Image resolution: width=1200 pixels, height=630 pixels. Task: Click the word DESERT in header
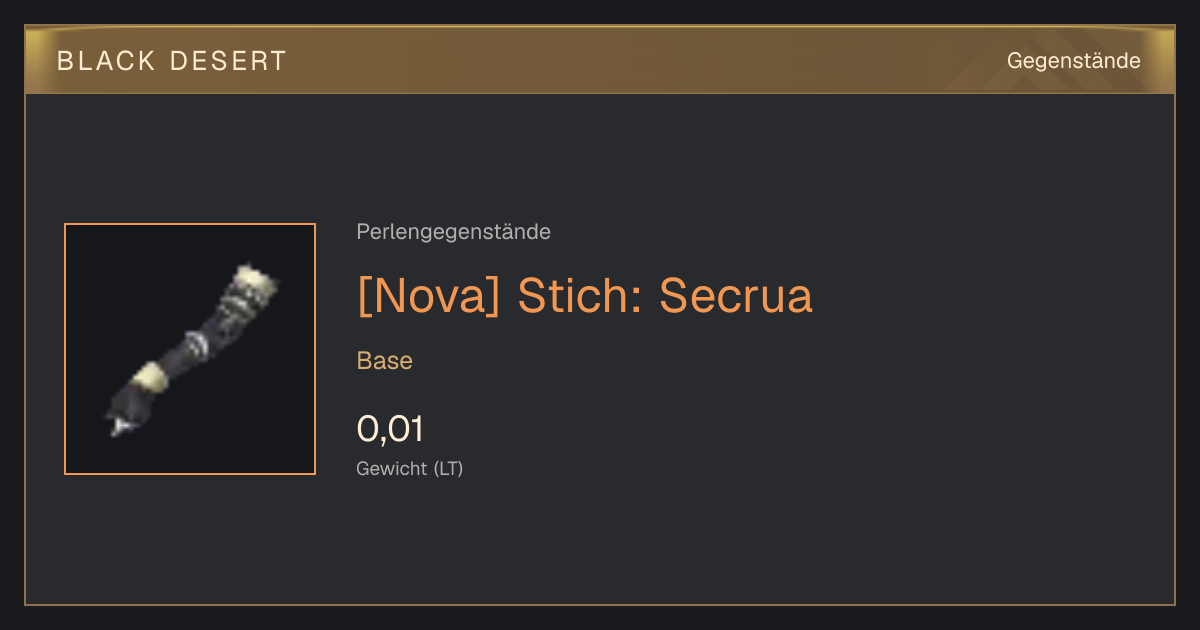229,61
